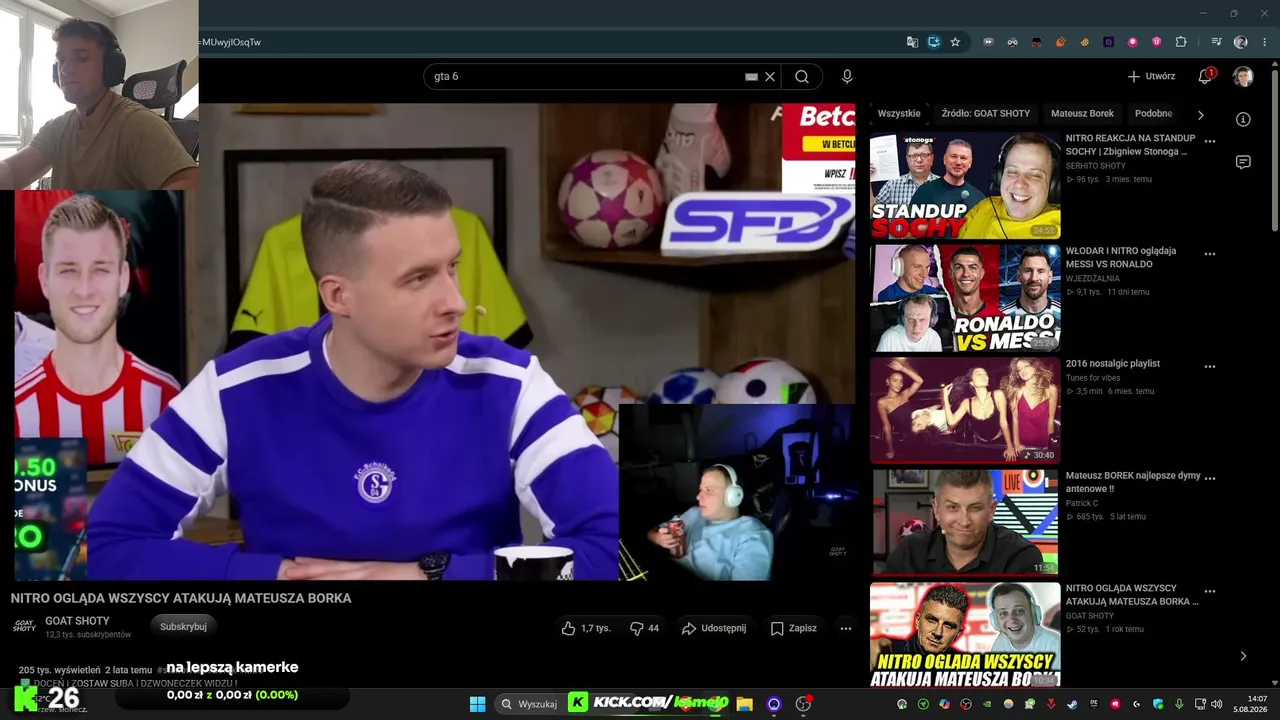Open options menu for Borek najlepsze dymy
The width and height of the screenshot is (1280, 720).
[1210, 479]
